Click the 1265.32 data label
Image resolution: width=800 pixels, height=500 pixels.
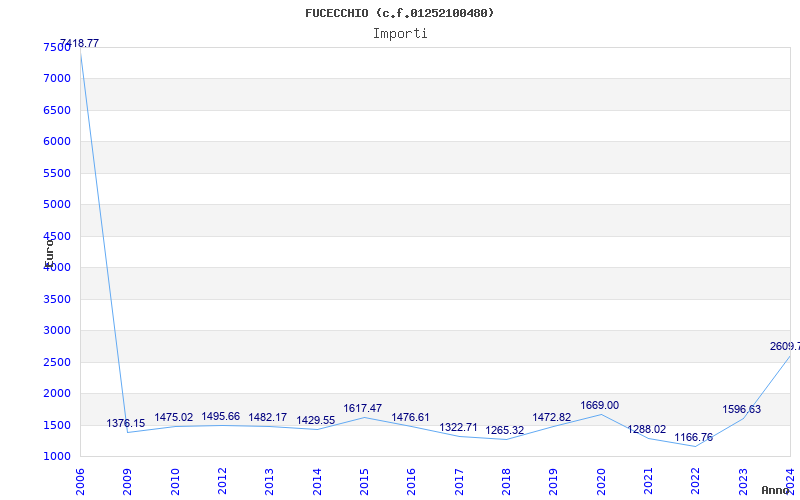click(505, 430)
